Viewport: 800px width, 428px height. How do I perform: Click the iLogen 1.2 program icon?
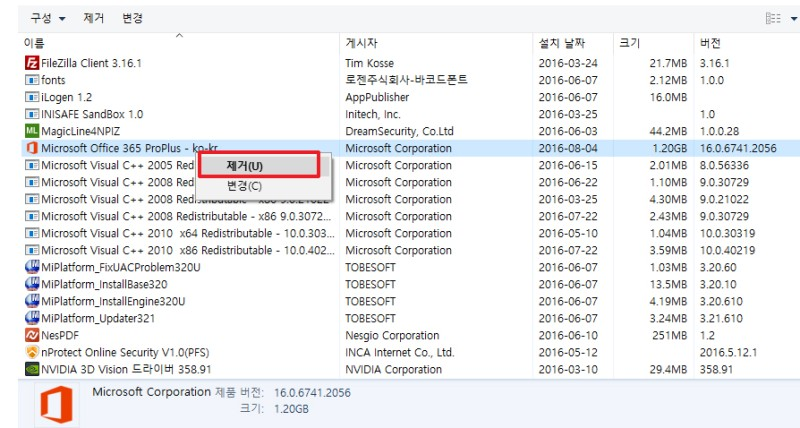tap(32, 97)
